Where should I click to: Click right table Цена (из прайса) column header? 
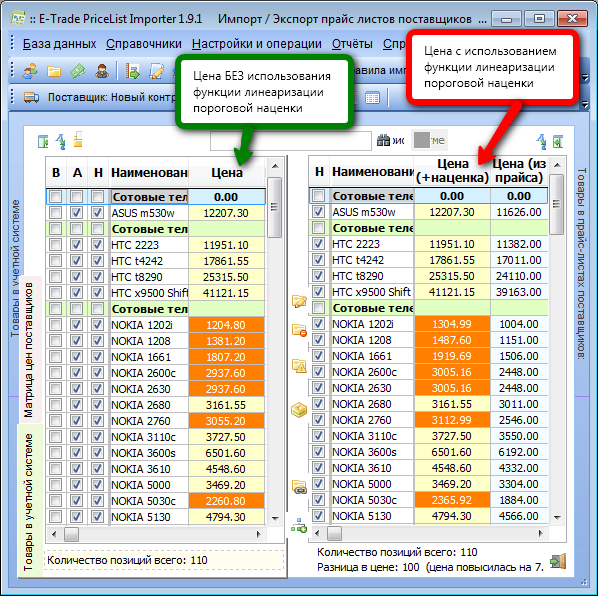tap(519, 170)
